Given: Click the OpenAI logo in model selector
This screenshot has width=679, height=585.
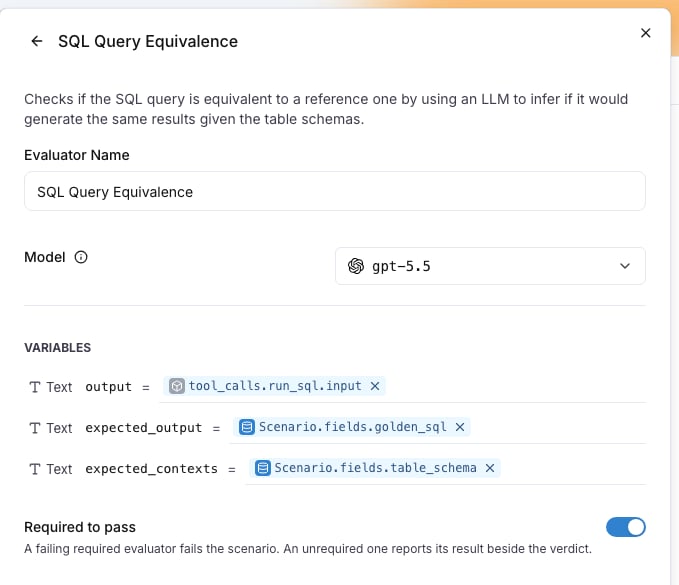Looking at the screenshot, I should pos(356,266).
